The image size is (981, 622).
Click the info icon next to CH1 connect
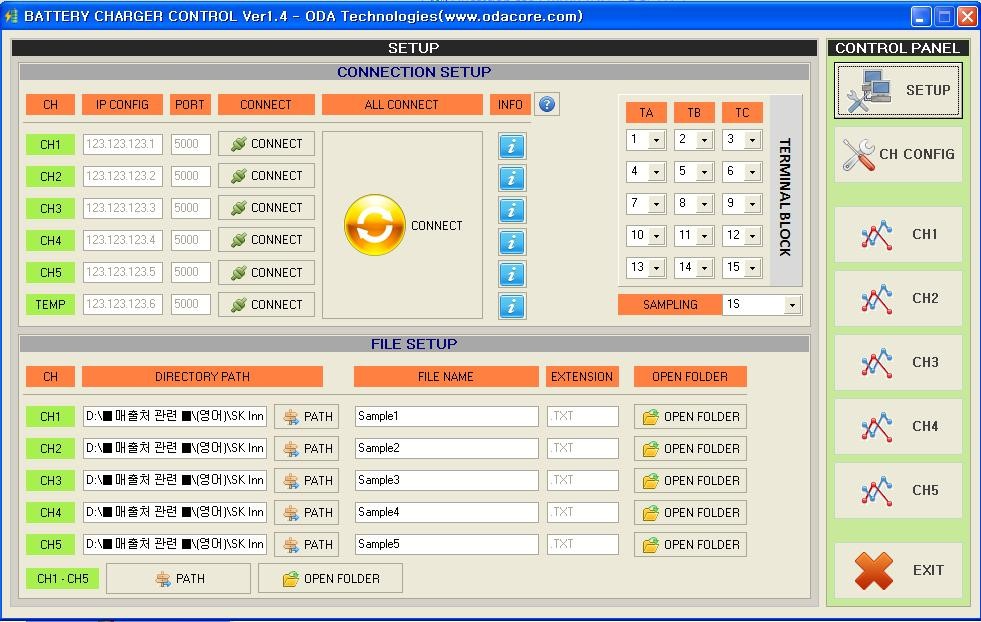click(512, 146)
